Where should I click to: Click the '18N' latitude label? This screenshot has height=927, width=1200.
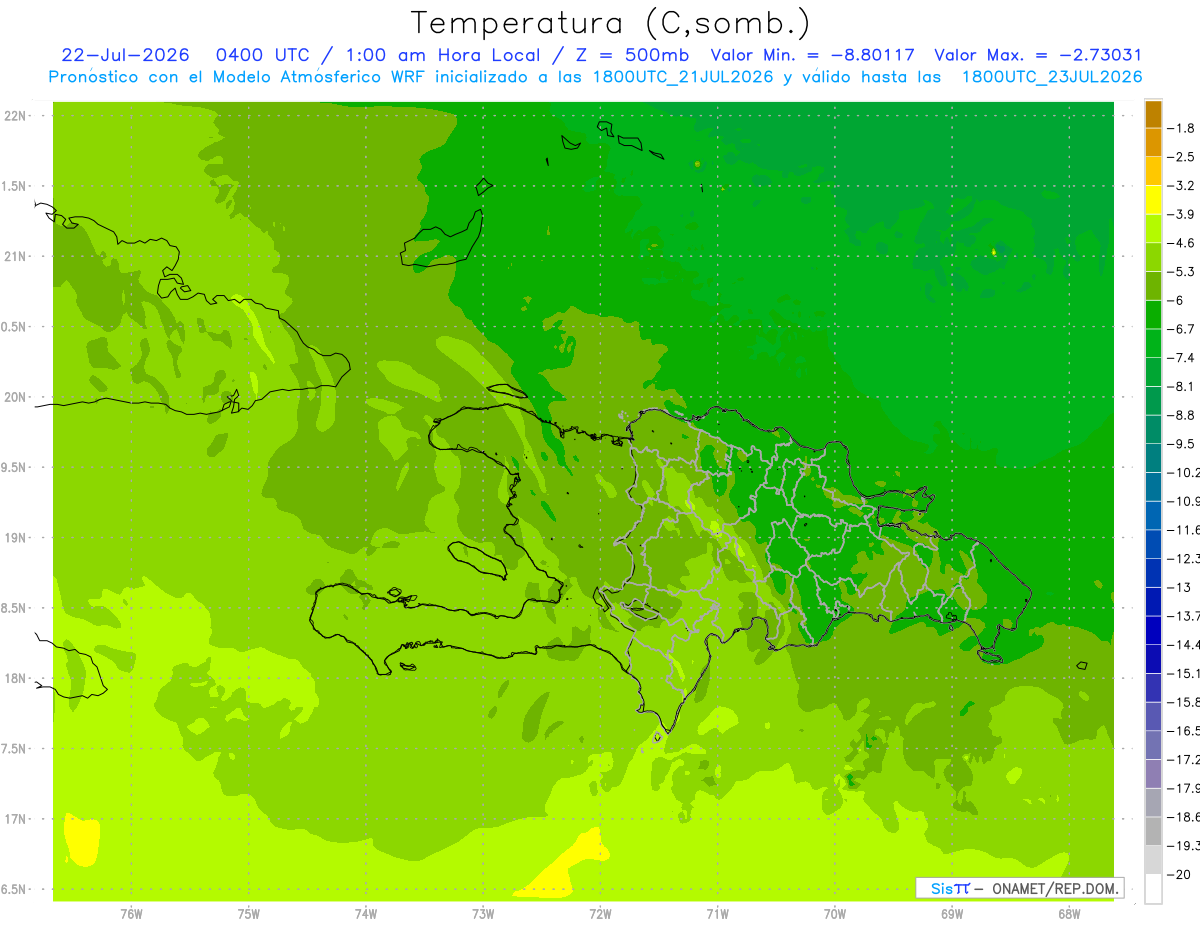(17, 678)
